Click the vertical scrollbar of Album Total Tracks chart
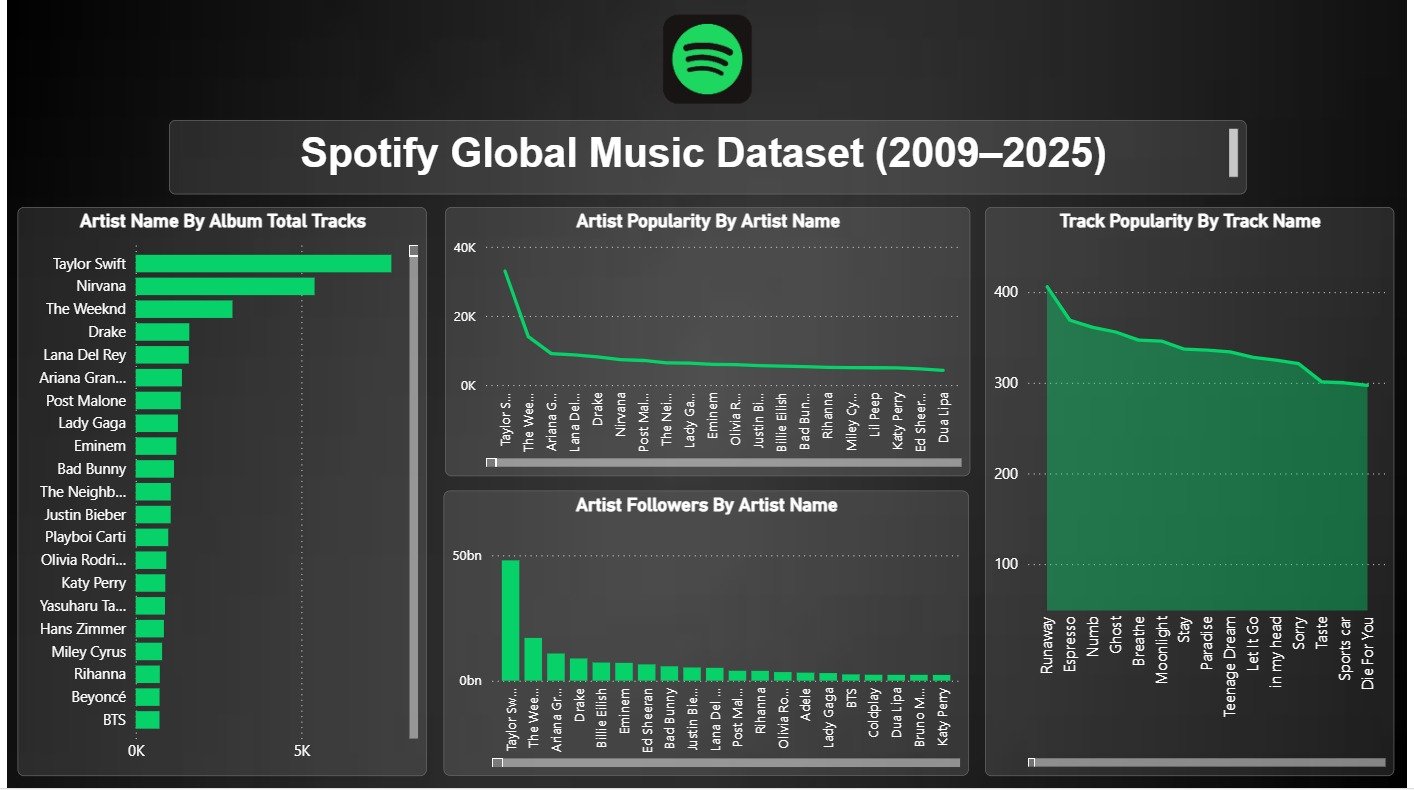Viewport: 1414px width, 790px height. pos(414,492)
